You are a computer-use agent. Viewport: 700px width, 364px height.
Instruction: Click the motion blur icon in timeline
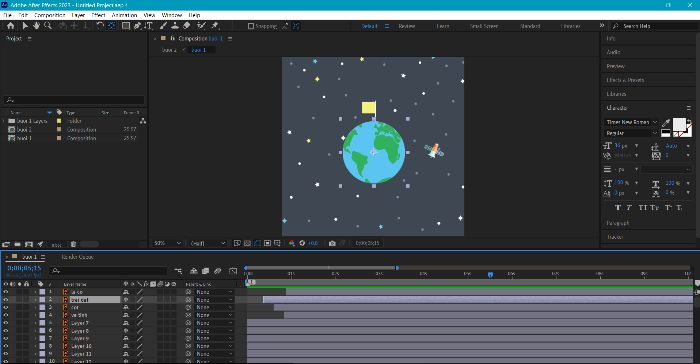coord(217,271)
